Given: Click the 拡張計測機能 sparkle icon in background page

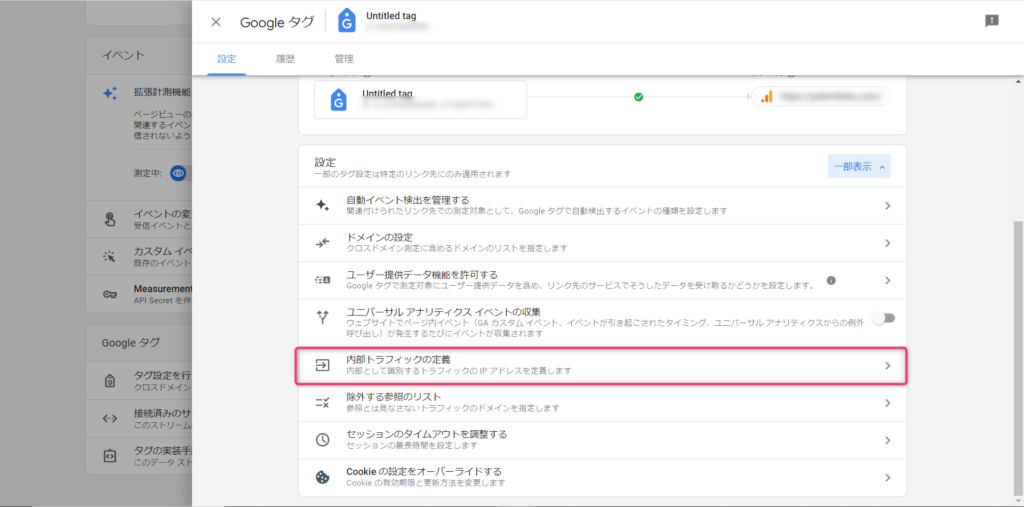Looking at the screenshot, I should click(x=110, y=93).
